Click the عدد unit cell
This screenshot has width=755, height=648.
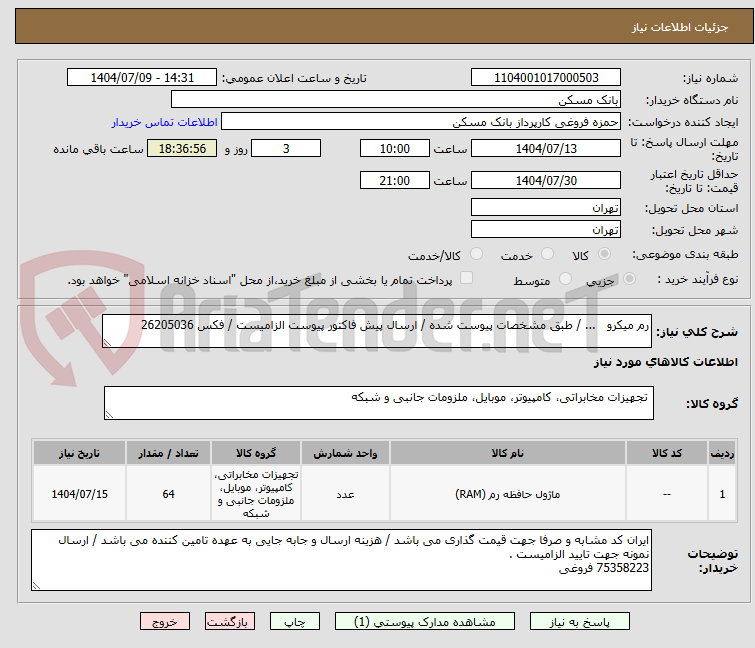pyautogui.click(x=345, y=494)
